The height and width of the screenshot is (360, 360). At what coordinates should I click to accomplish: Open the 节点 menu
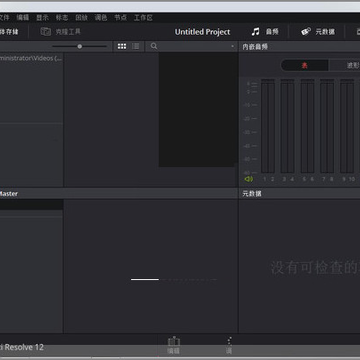(x=120, y=18)
